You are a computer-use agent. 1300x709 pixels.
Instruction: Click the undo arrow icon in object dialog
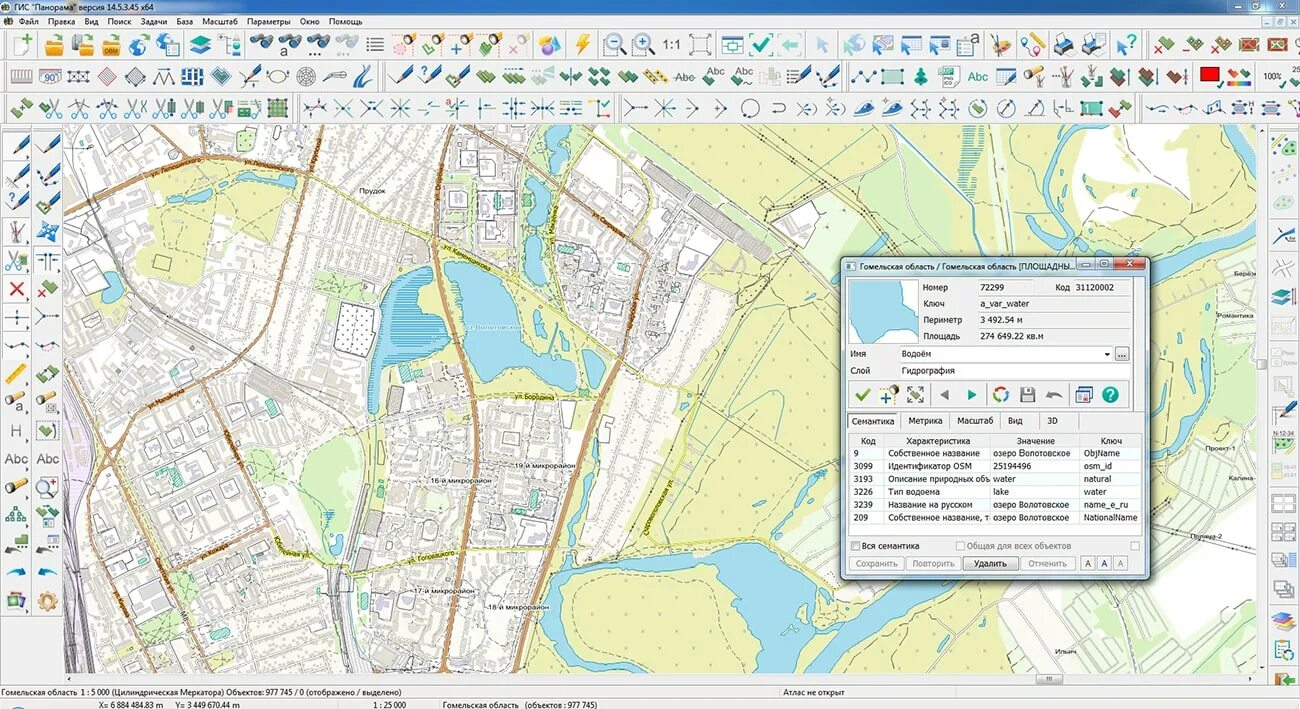coord(1054,395)
